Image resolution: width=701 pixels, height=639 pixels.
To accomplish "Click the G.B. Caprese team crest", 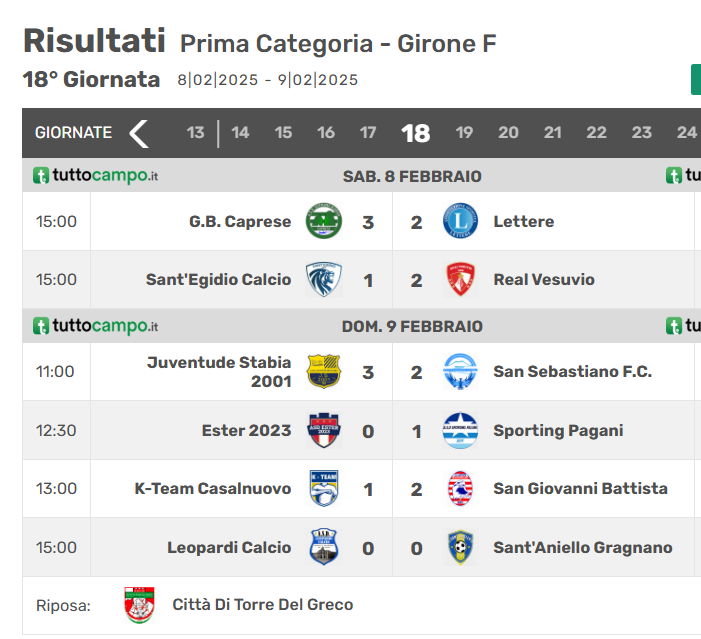I will 324,221.
